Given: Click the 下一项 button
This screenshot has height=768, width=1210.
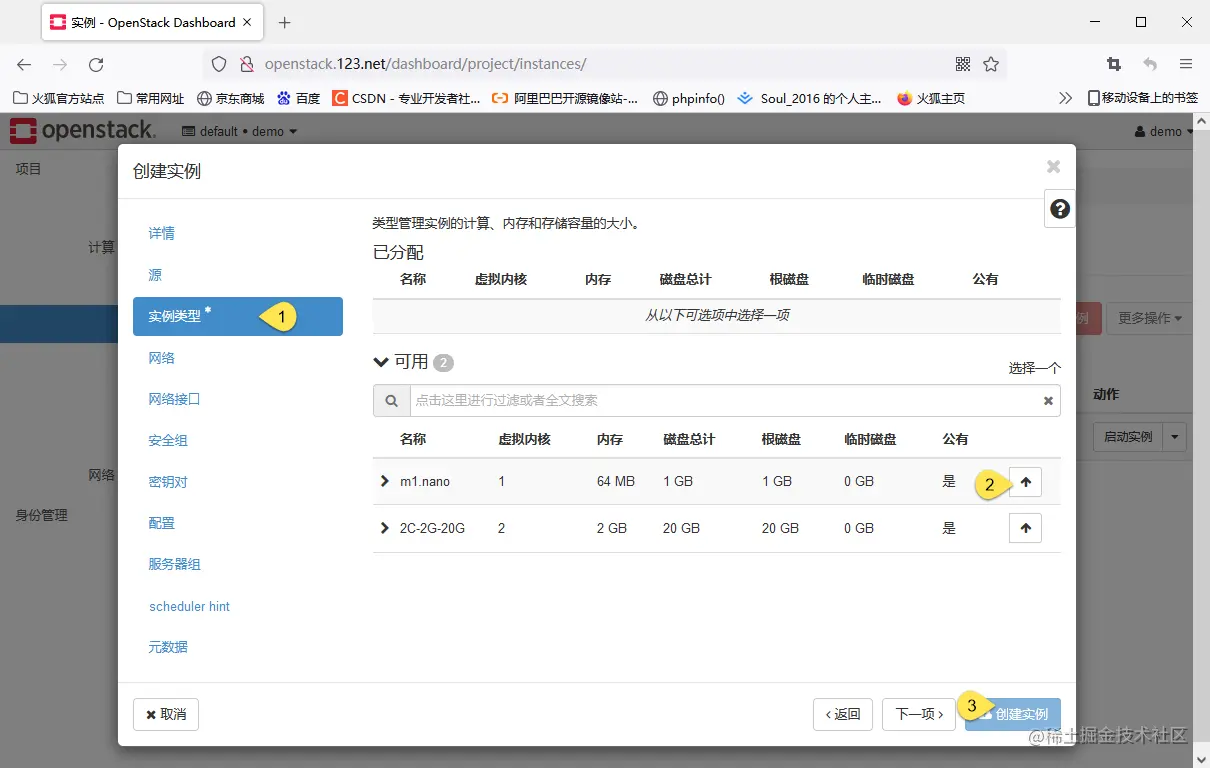Looking at the screenshot, I should pyautogui.click(x=919, y=714).
